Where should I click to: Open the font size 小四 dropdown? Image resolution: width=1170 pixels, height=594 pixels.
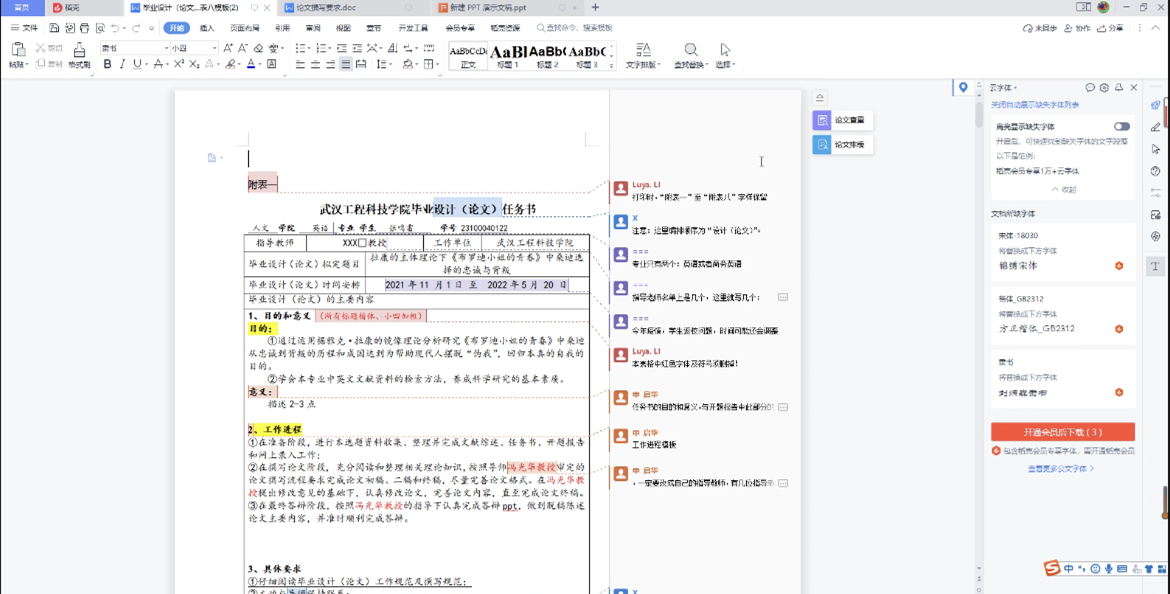214,47
